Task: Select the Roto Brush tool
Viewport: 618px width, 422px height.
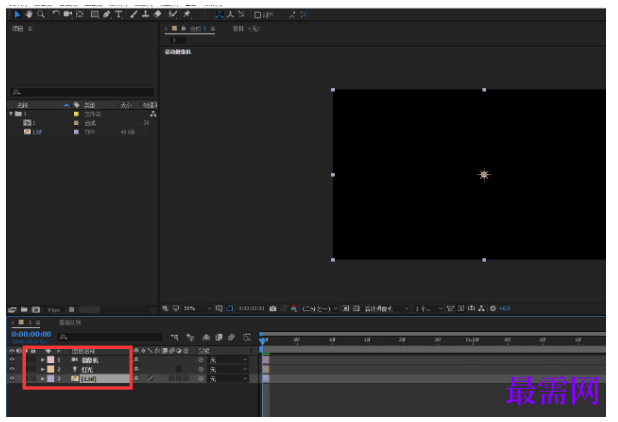Action: pos(173,15)
